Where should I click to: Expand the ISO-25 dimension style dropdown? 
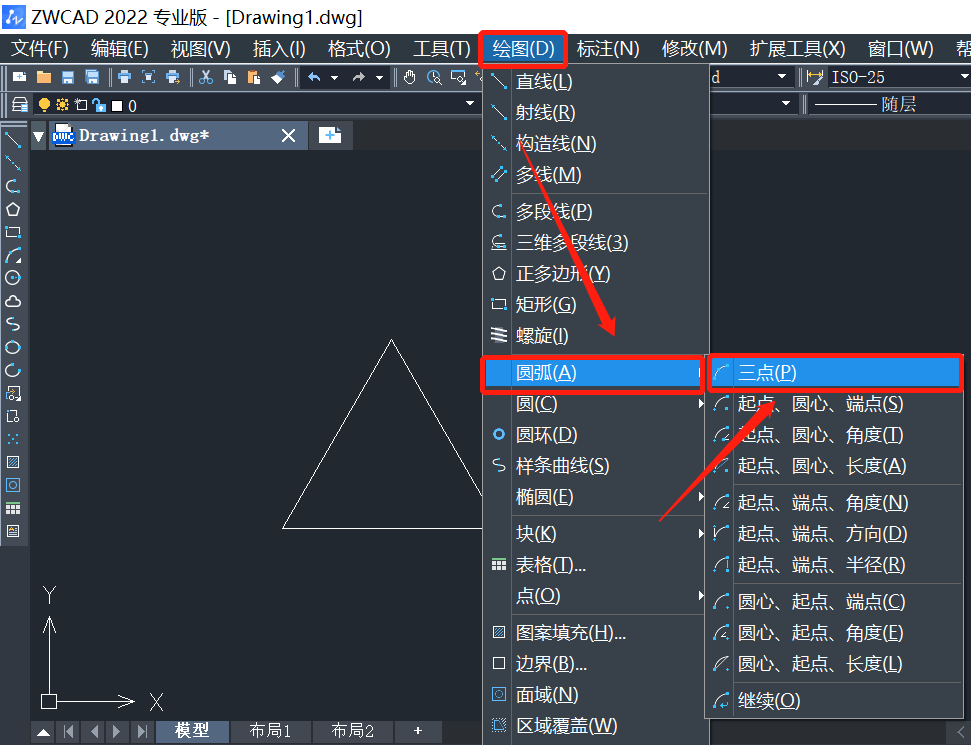963,77
